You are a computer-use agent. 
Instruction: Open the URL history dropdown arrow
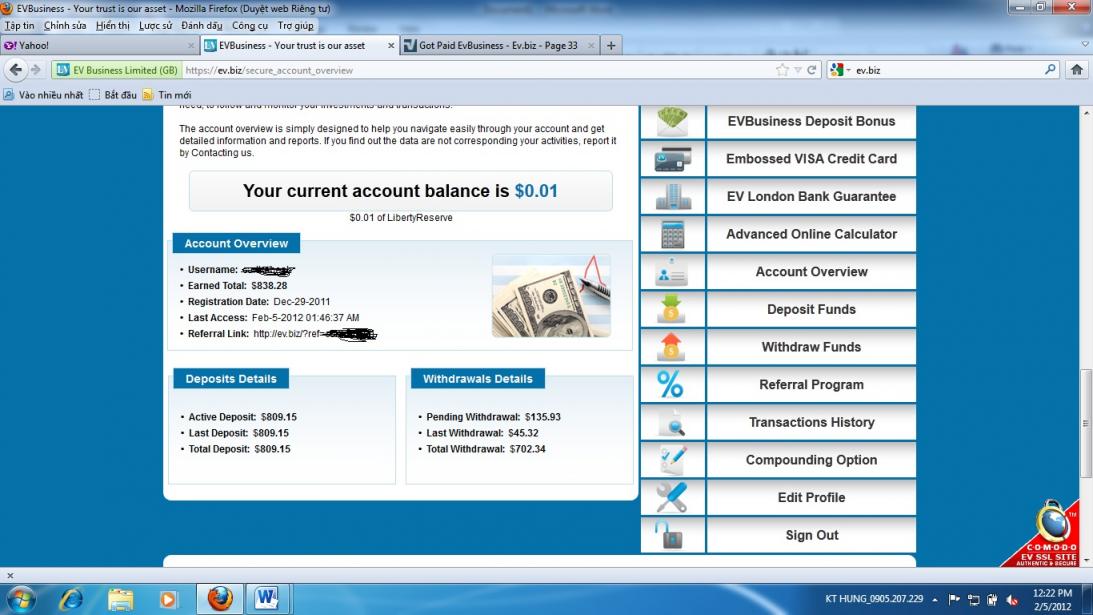tap(797, 70)
